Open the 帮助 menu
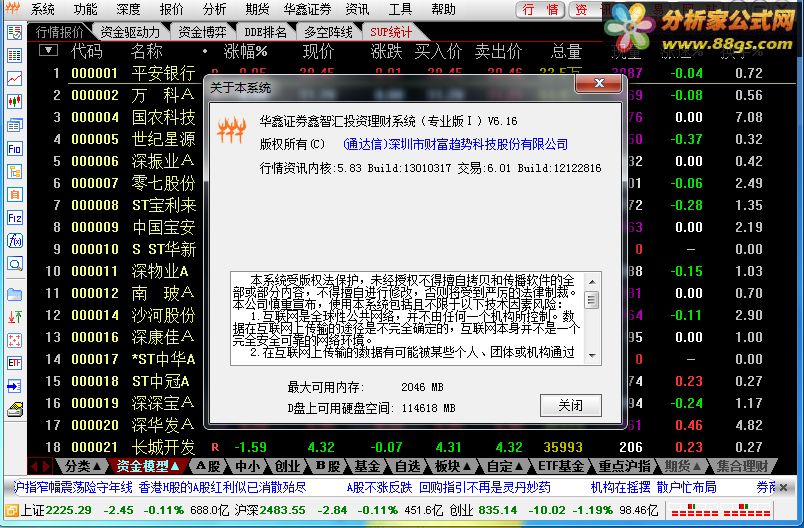Viewport: 804px width, 528px height. (x=443, y=9)
